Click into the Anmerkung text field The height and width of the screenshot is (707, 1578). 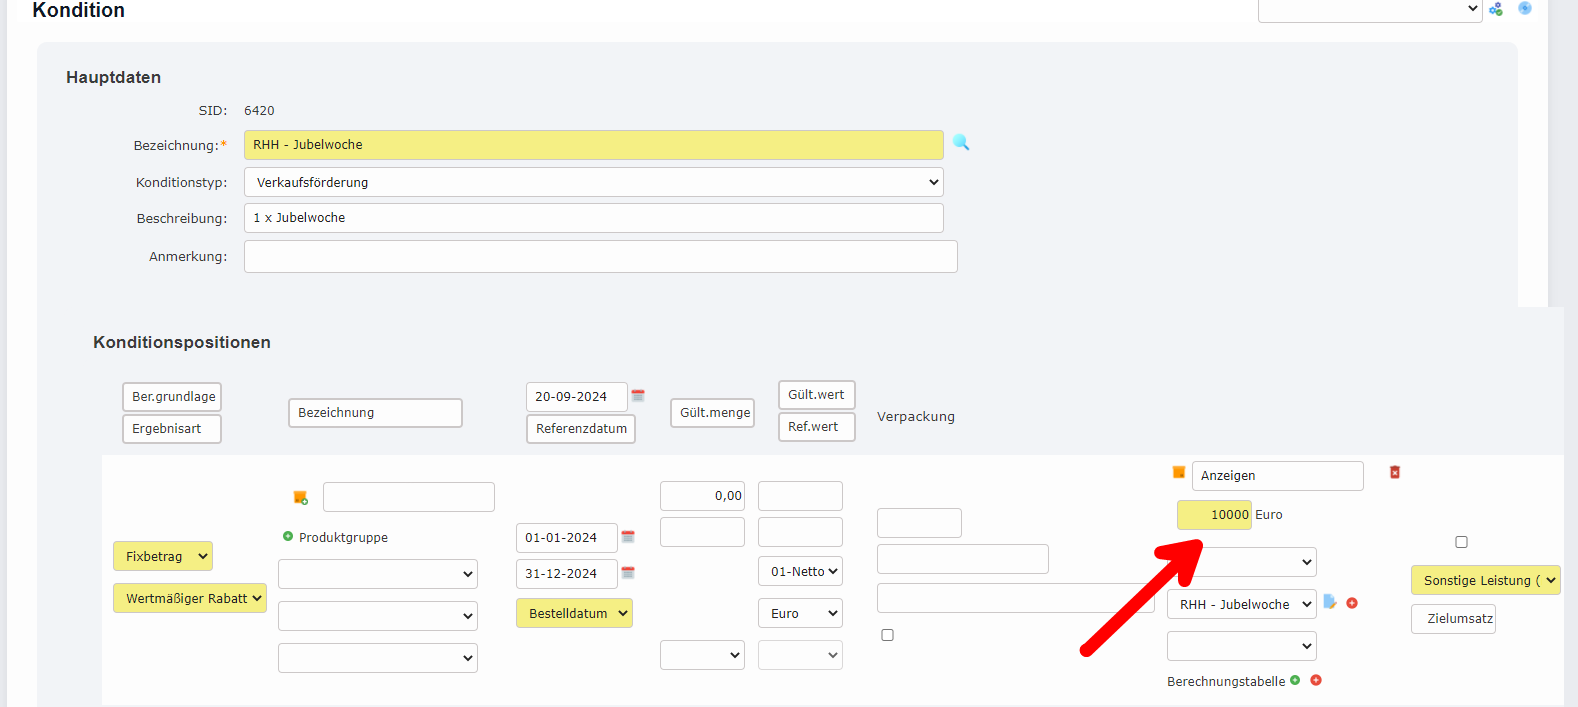coord(600,257)
